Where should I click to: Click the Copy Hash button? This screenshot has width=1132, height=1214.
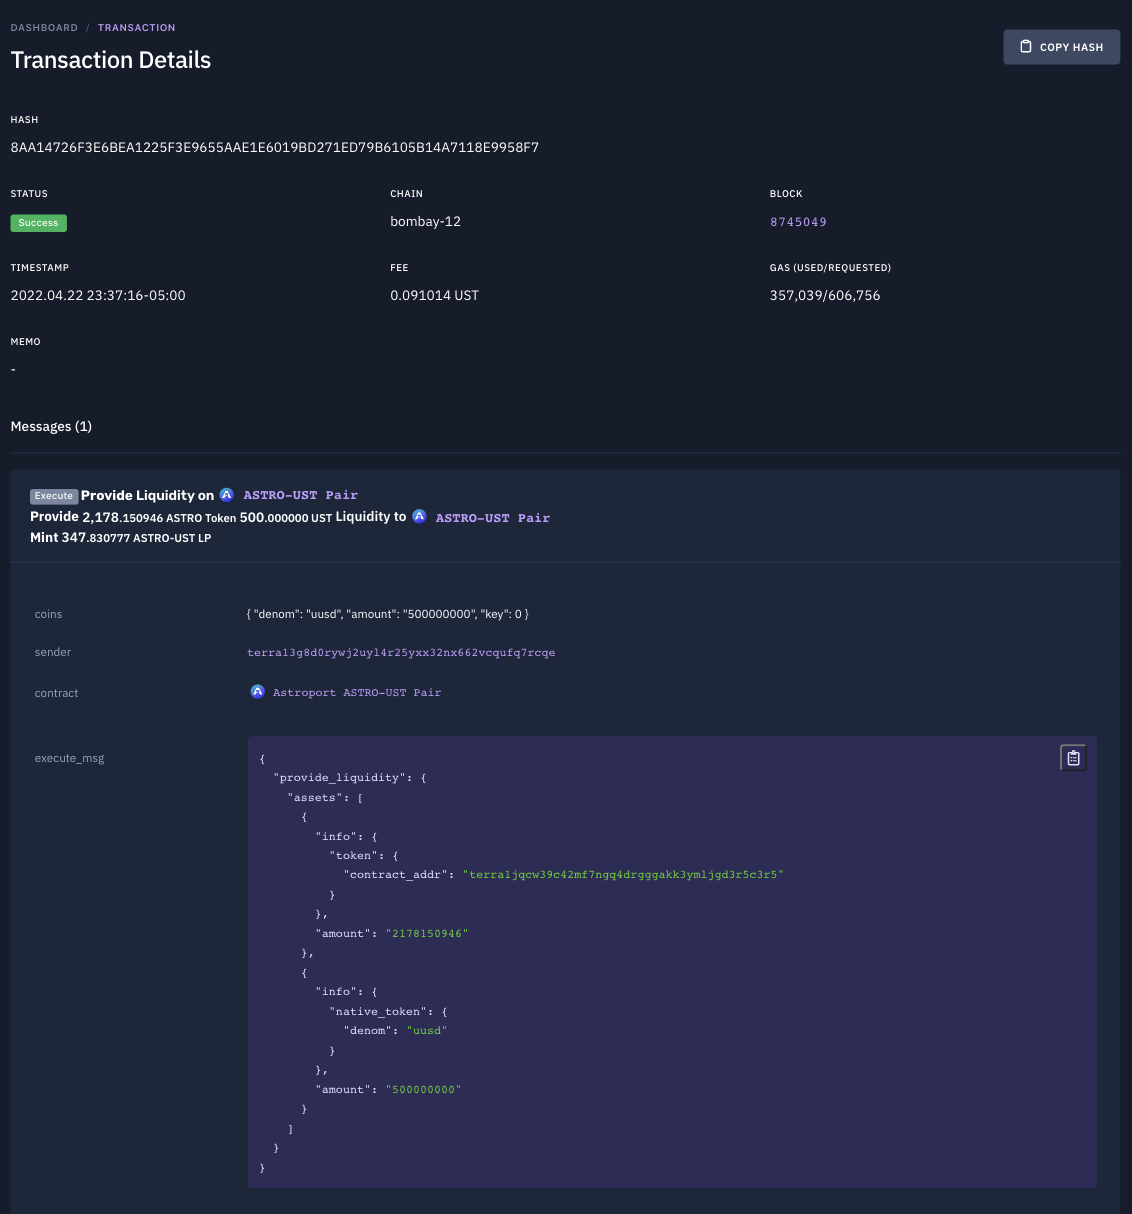pos(1061,47)
